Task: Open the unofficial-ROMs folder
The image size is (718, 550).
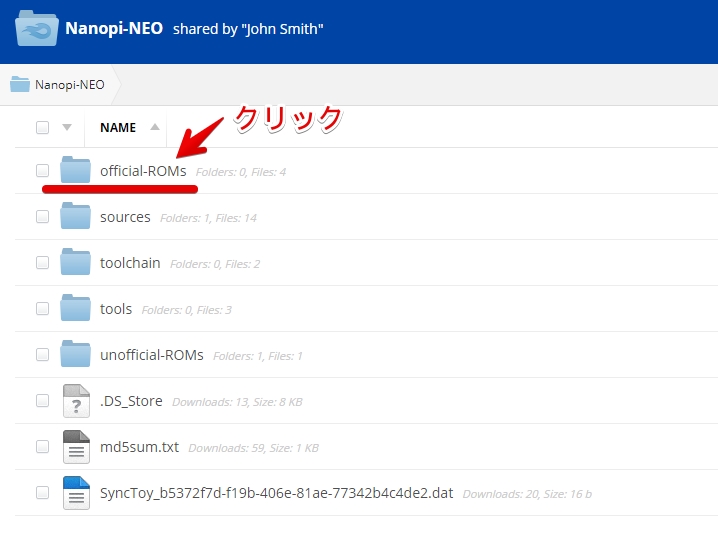Action: [152, 355]
